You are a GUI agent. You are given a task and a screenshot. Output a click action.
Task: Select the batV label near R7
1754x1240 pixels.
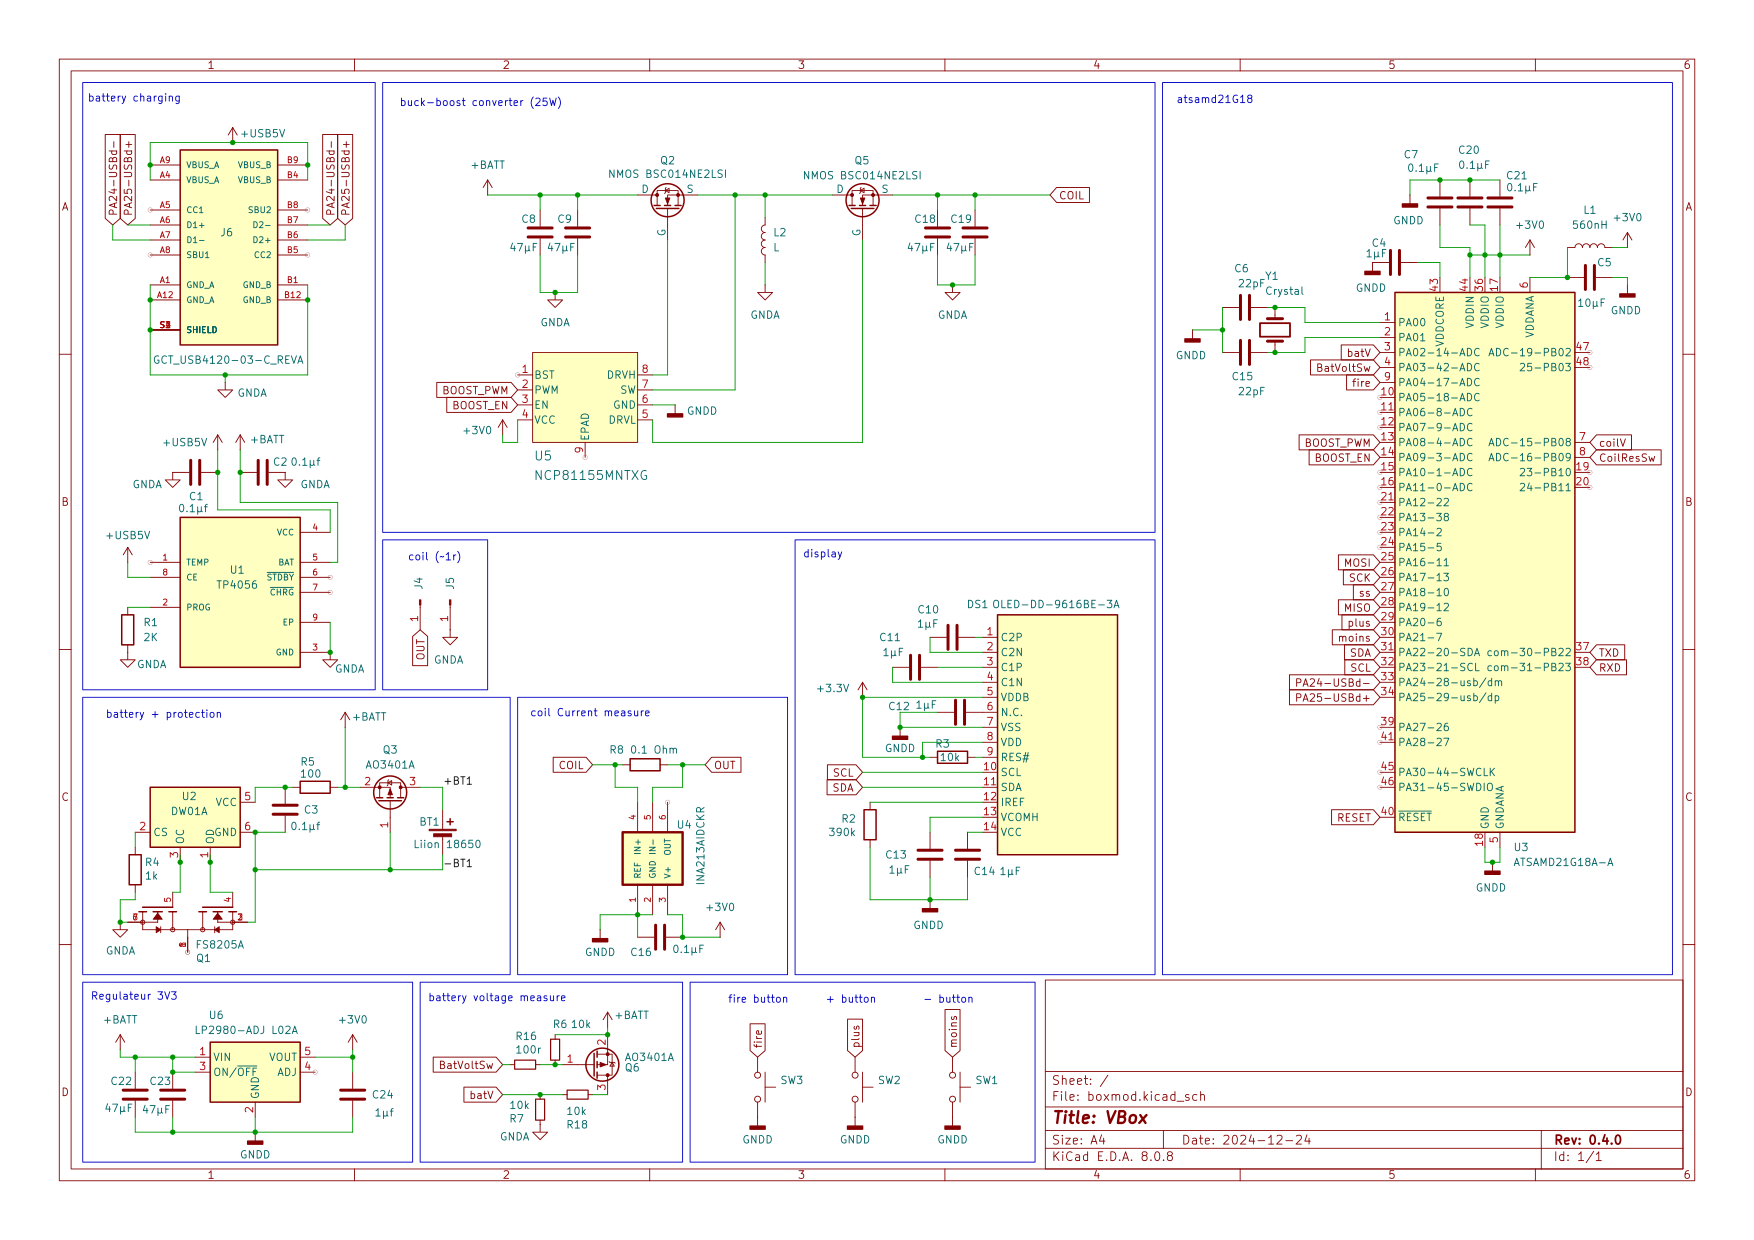(484, 1095)
